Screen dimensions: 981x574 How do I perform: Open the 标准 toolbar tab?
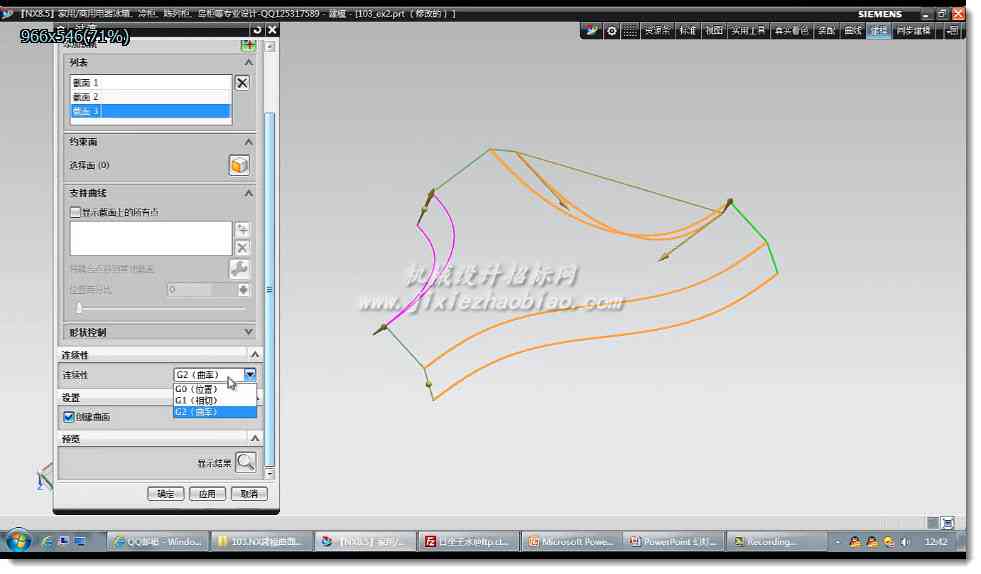coord(688,31)
